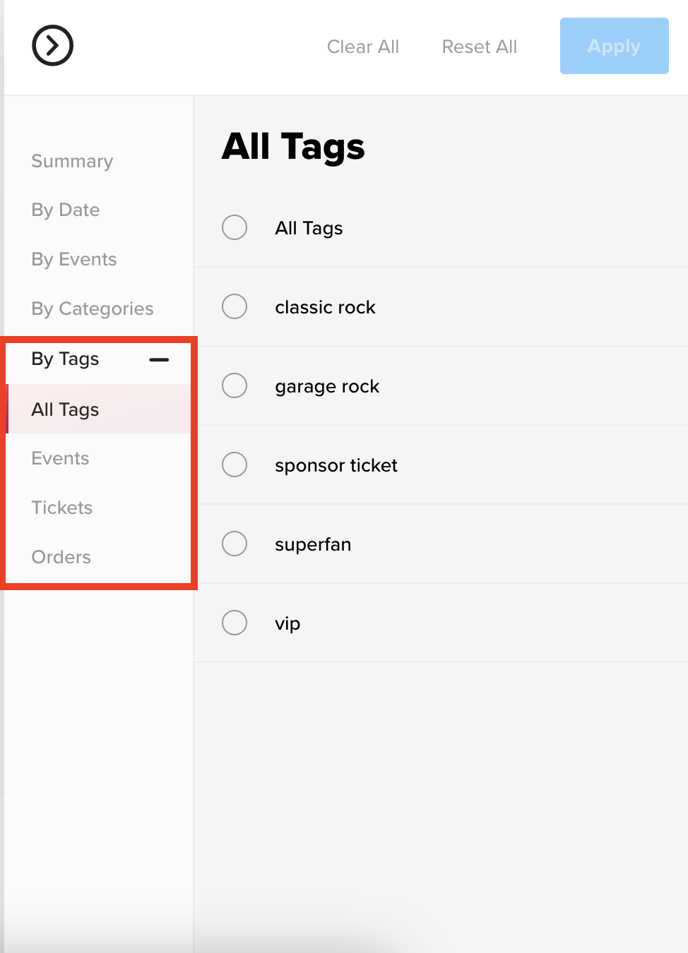The width and height of the screenshot is (688, 953).
Task: Click the circled arrow collapse panel icon
Action: coord(52,46)
